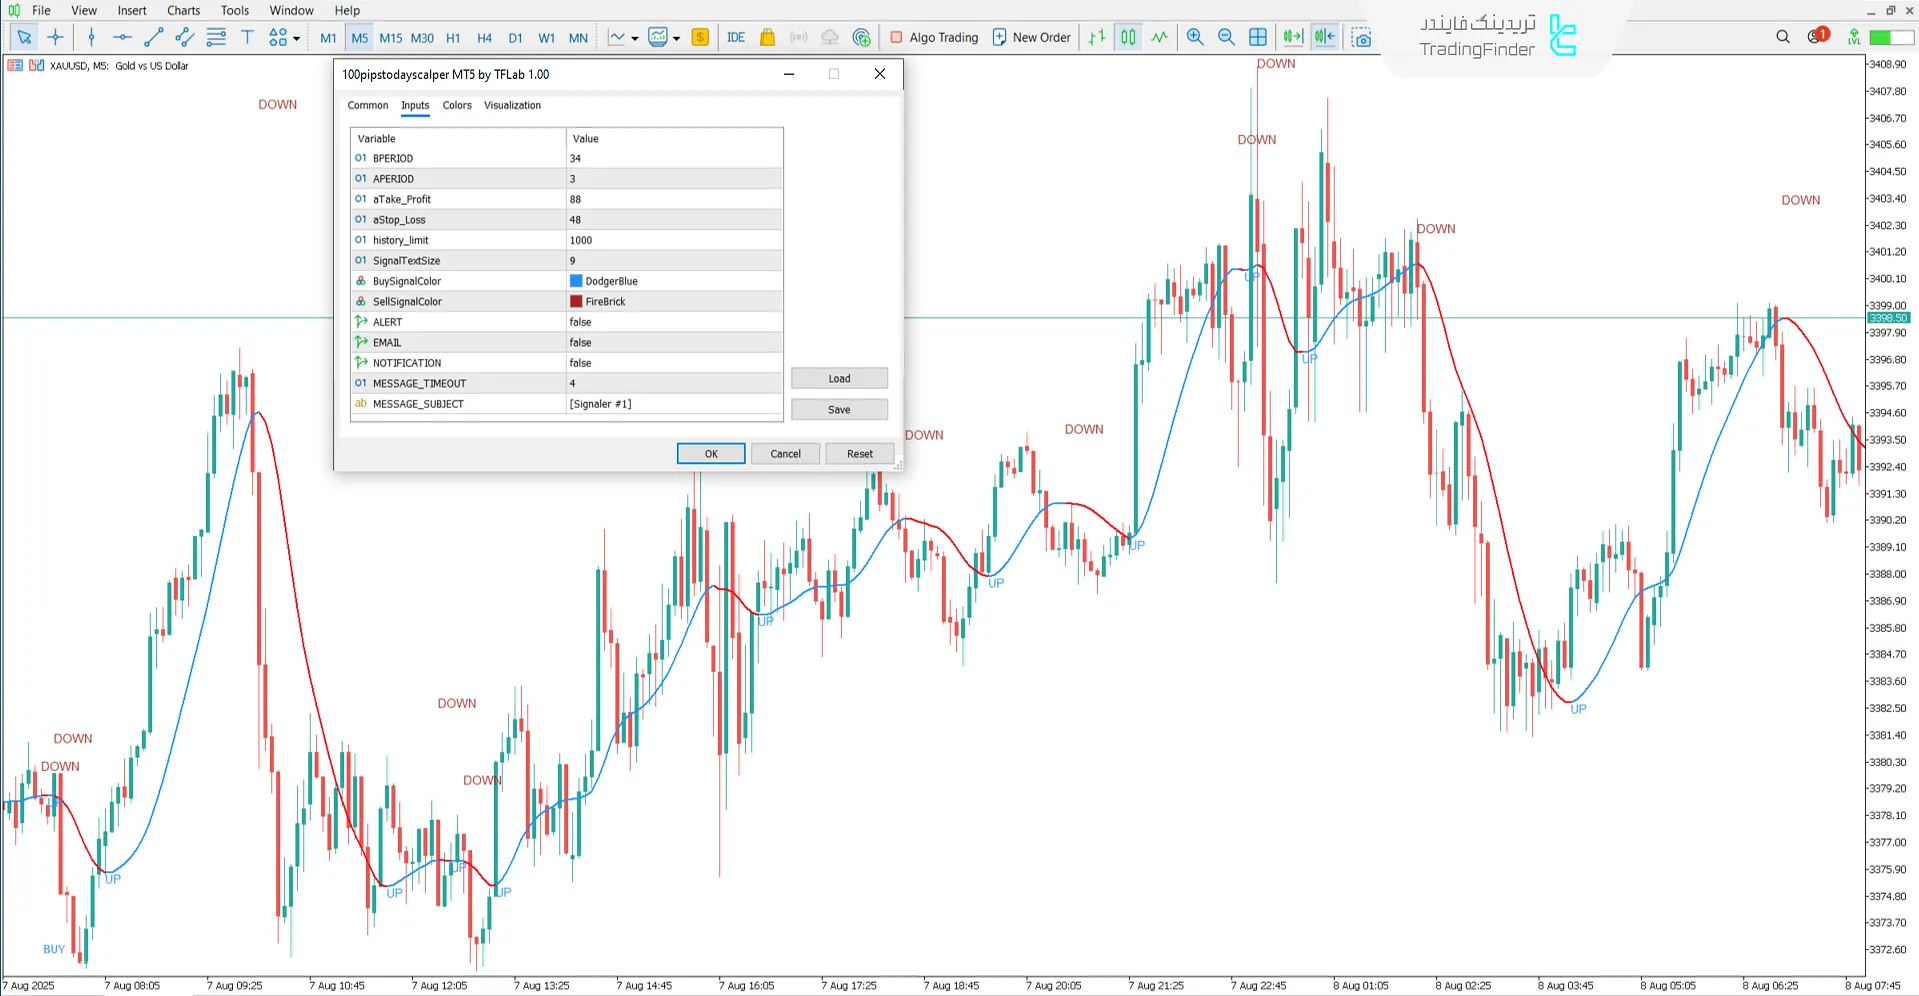1919x996 pixels.
Task: Click the Load button
Action: click(838, 378)
